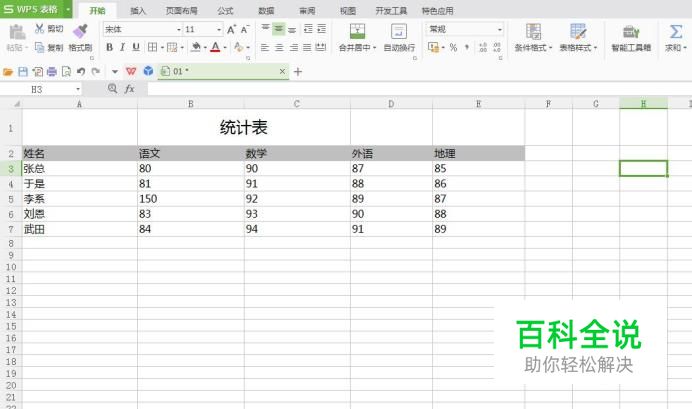
Task: Switch to the 页面布局 ribbon tab
Action: 181,11
